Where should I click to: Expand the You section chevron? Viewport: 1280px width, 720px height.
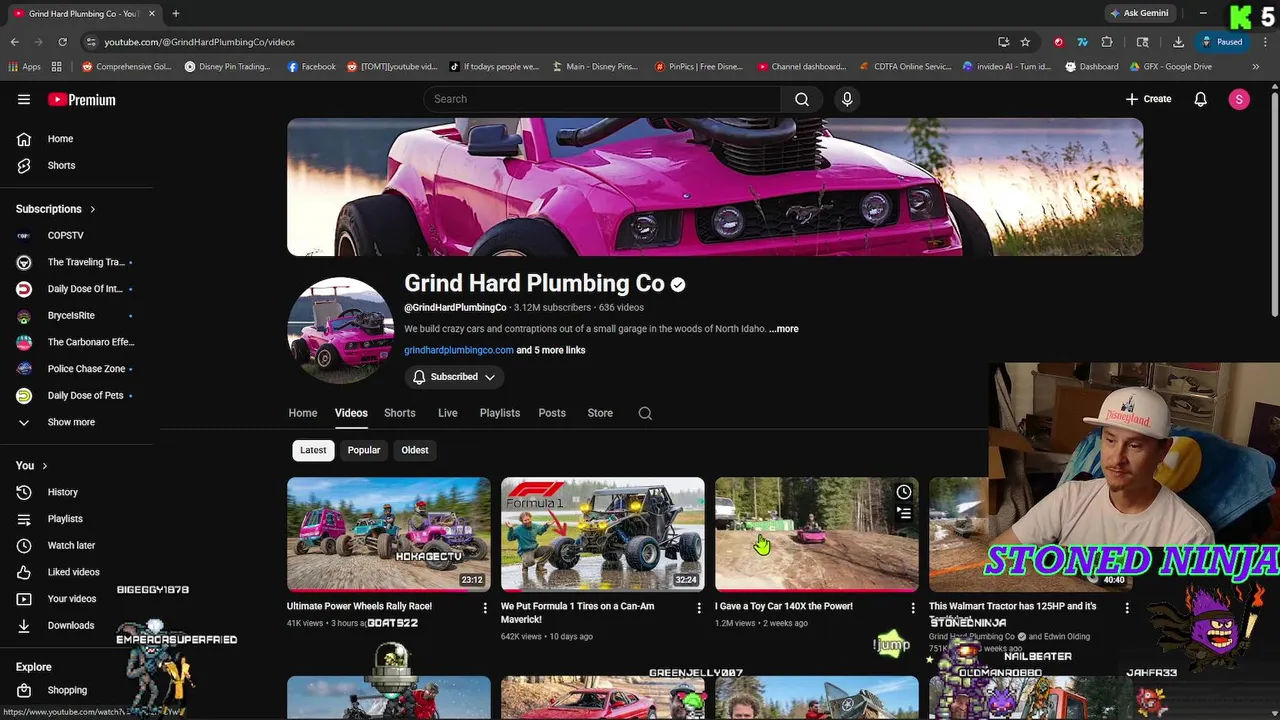coord(44,466)
